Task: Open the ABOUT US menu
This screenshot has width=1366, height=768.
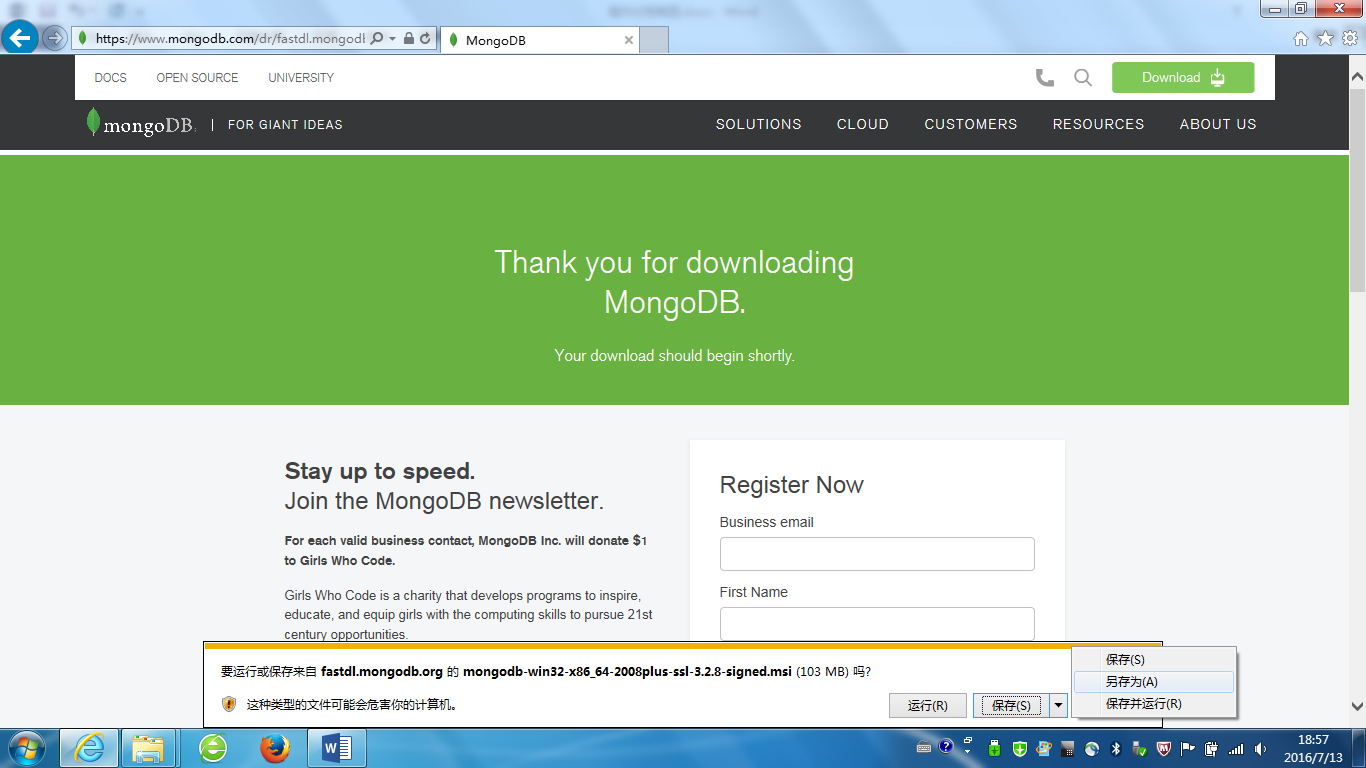Action: (1218, 124)
